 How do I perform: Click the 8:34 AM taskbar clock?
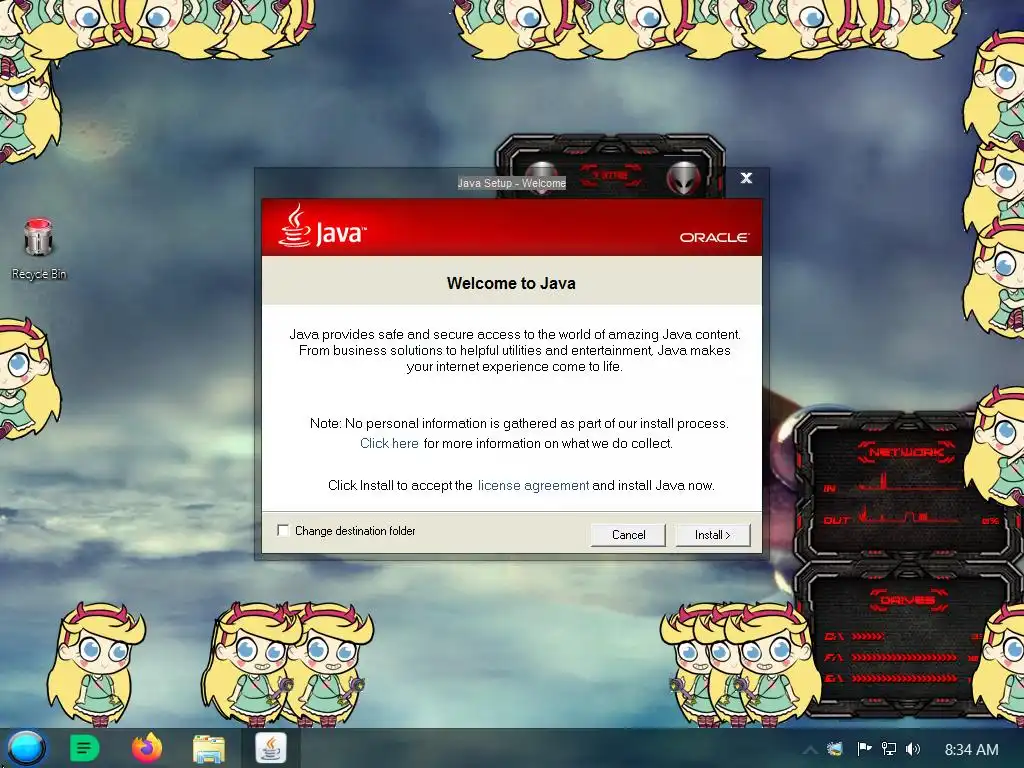click(x=971, y=750)
